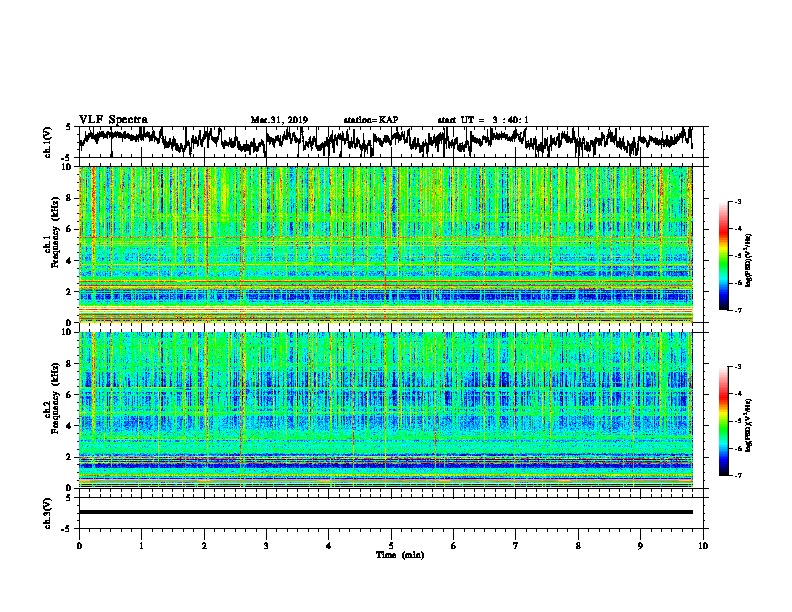Click the ch.1 spectrogram panel

pos(386,244)
